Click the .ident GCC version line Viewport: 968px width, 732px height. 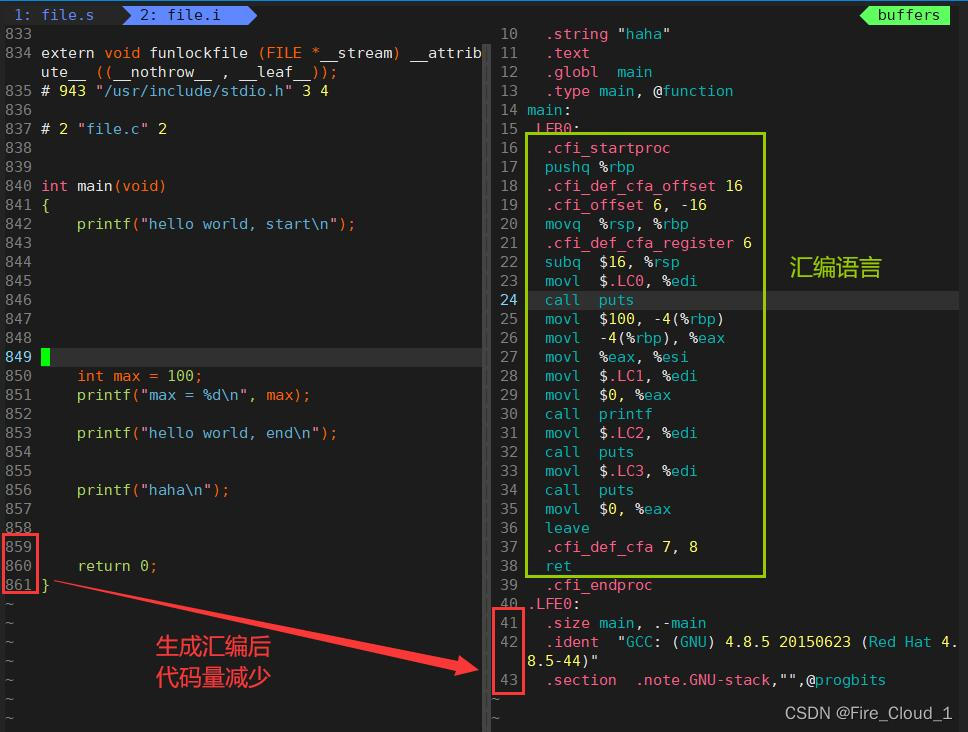[742, 652]
